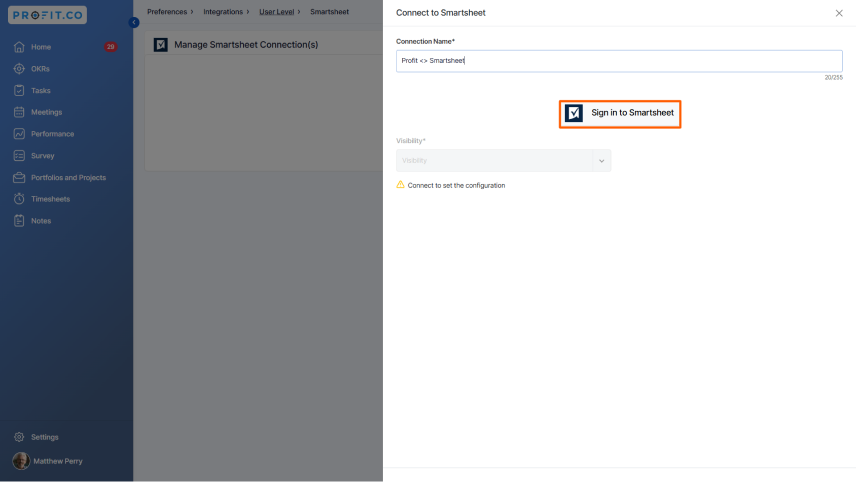Click the Portfolios and Projects briefcase icon
Viewport: 856px width, 482px height.
(x=19, y=177)
